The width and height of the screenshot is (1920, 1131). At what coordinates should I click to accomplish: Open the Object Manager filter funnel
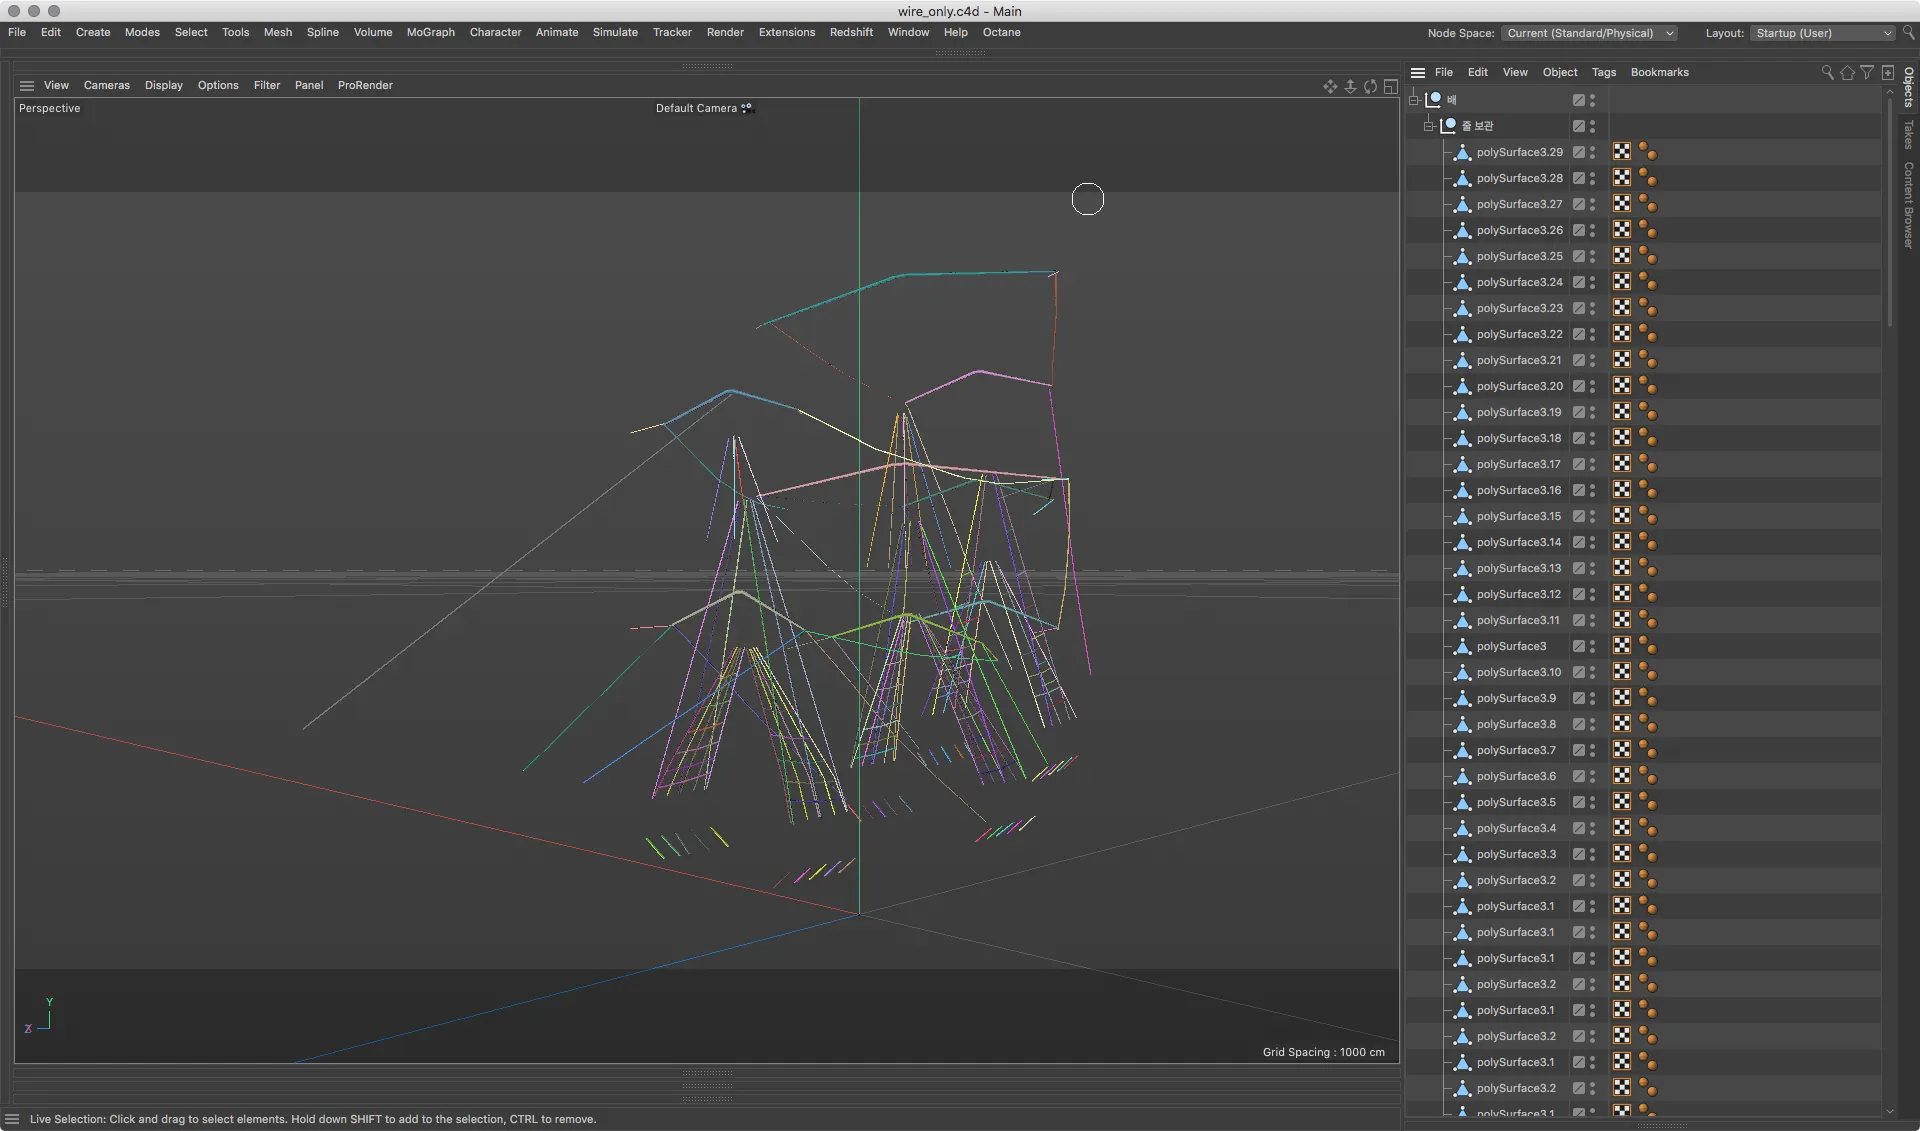pyautogui.click(x=1867, y=72)
